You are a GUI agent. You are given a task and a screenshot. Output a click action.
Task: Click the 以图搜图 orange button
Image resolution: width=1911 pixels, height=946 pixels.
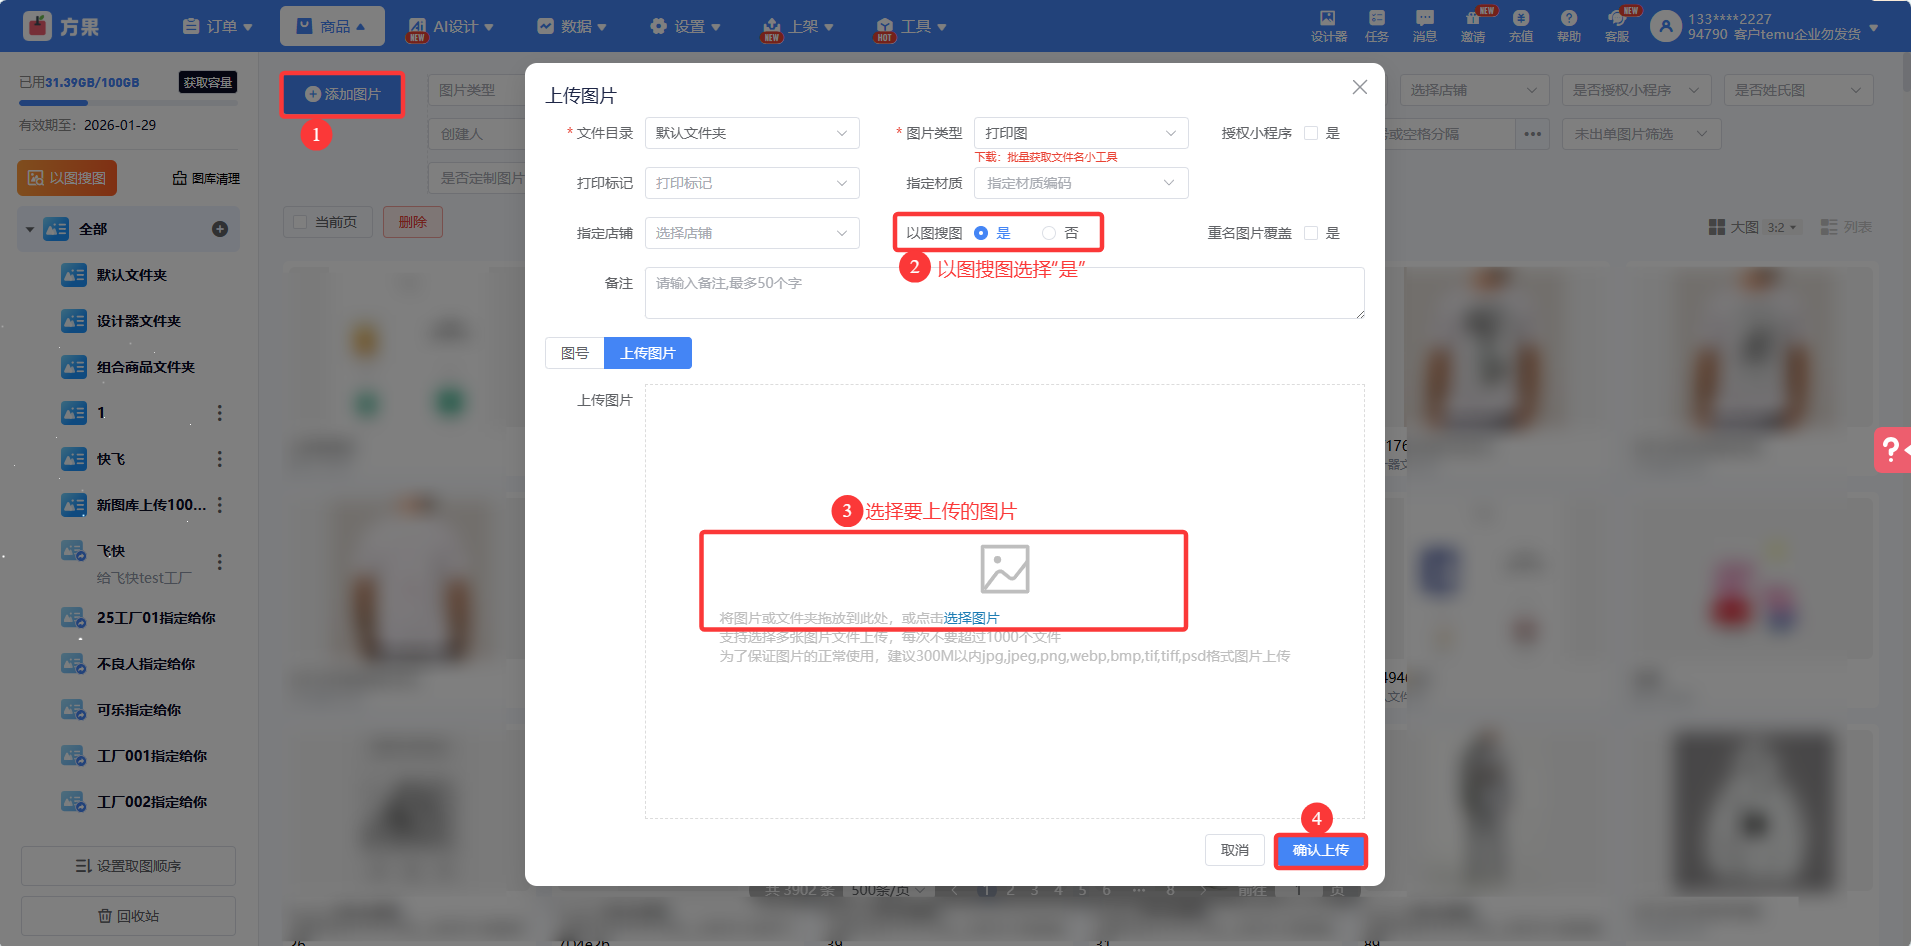(67, 178)
